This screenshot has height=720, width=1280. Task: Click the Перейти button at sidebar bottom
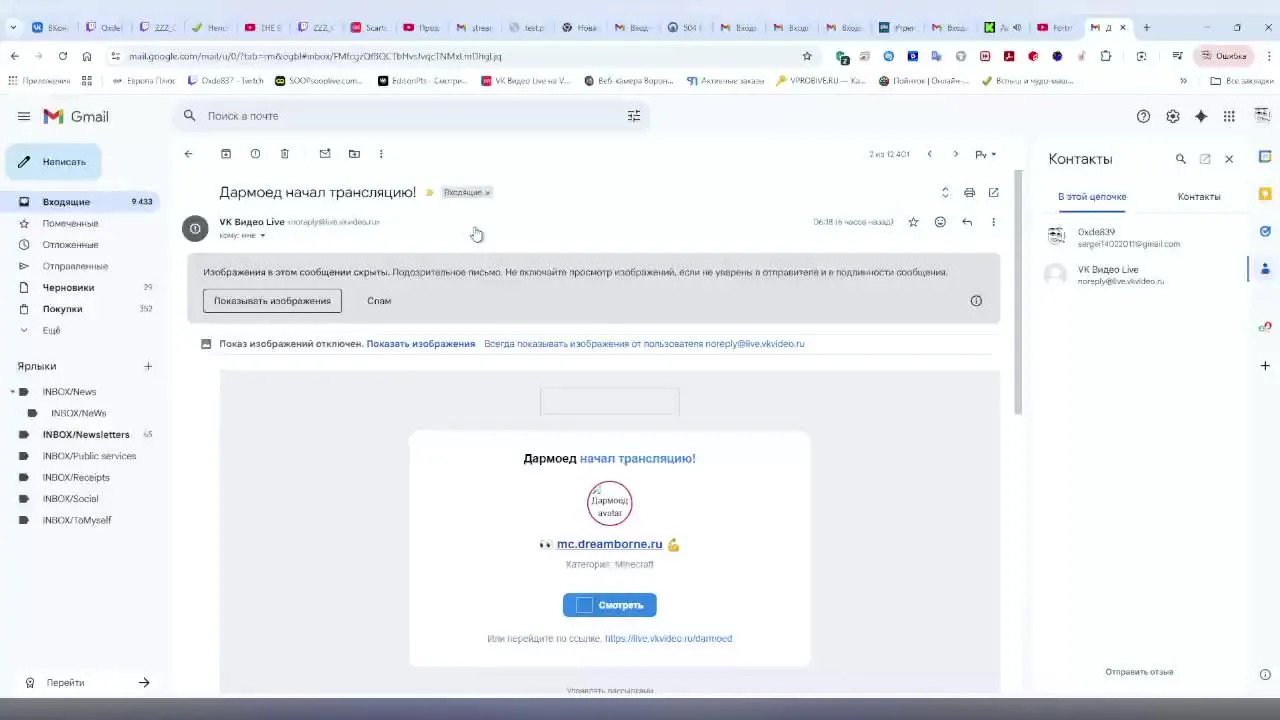tap(87, 683)
